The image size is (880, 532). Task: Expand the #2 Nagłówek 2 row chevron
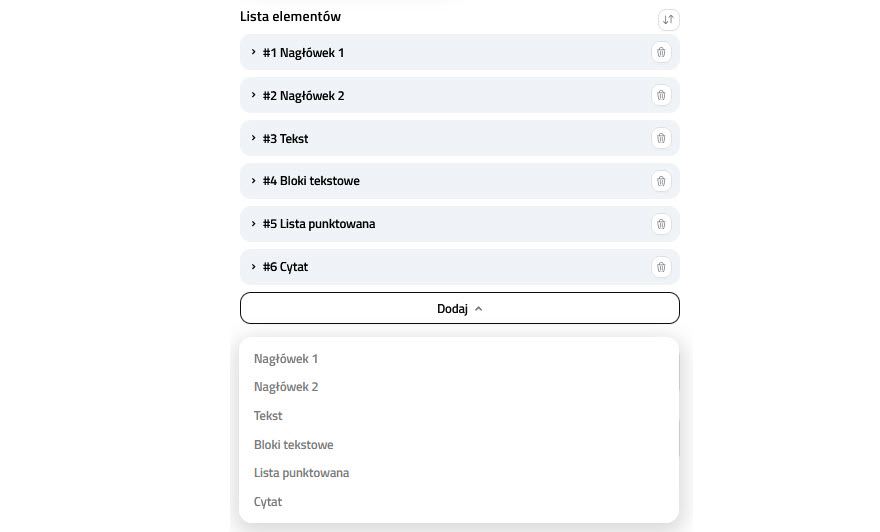pyautogui.click(x=254, y=95)
